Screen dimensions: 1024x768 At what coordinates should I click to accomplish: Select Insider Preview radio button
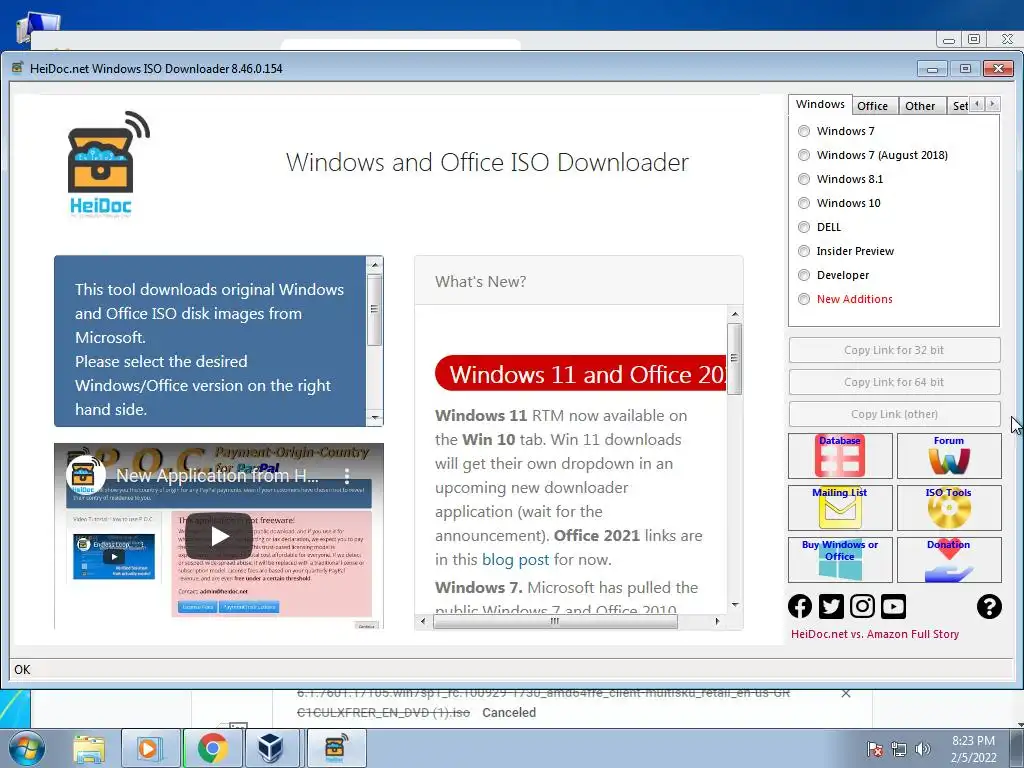pos(804,251)
